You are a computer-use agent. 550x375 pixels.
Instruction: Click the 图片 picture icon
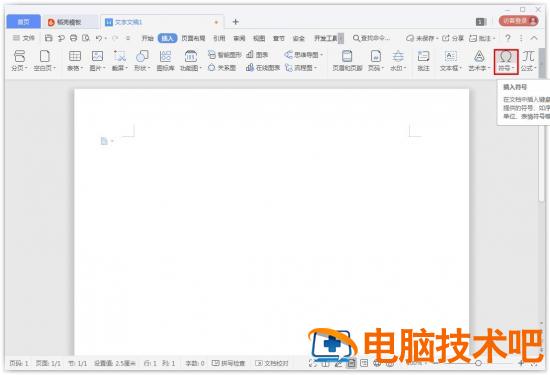click(97, 56)
